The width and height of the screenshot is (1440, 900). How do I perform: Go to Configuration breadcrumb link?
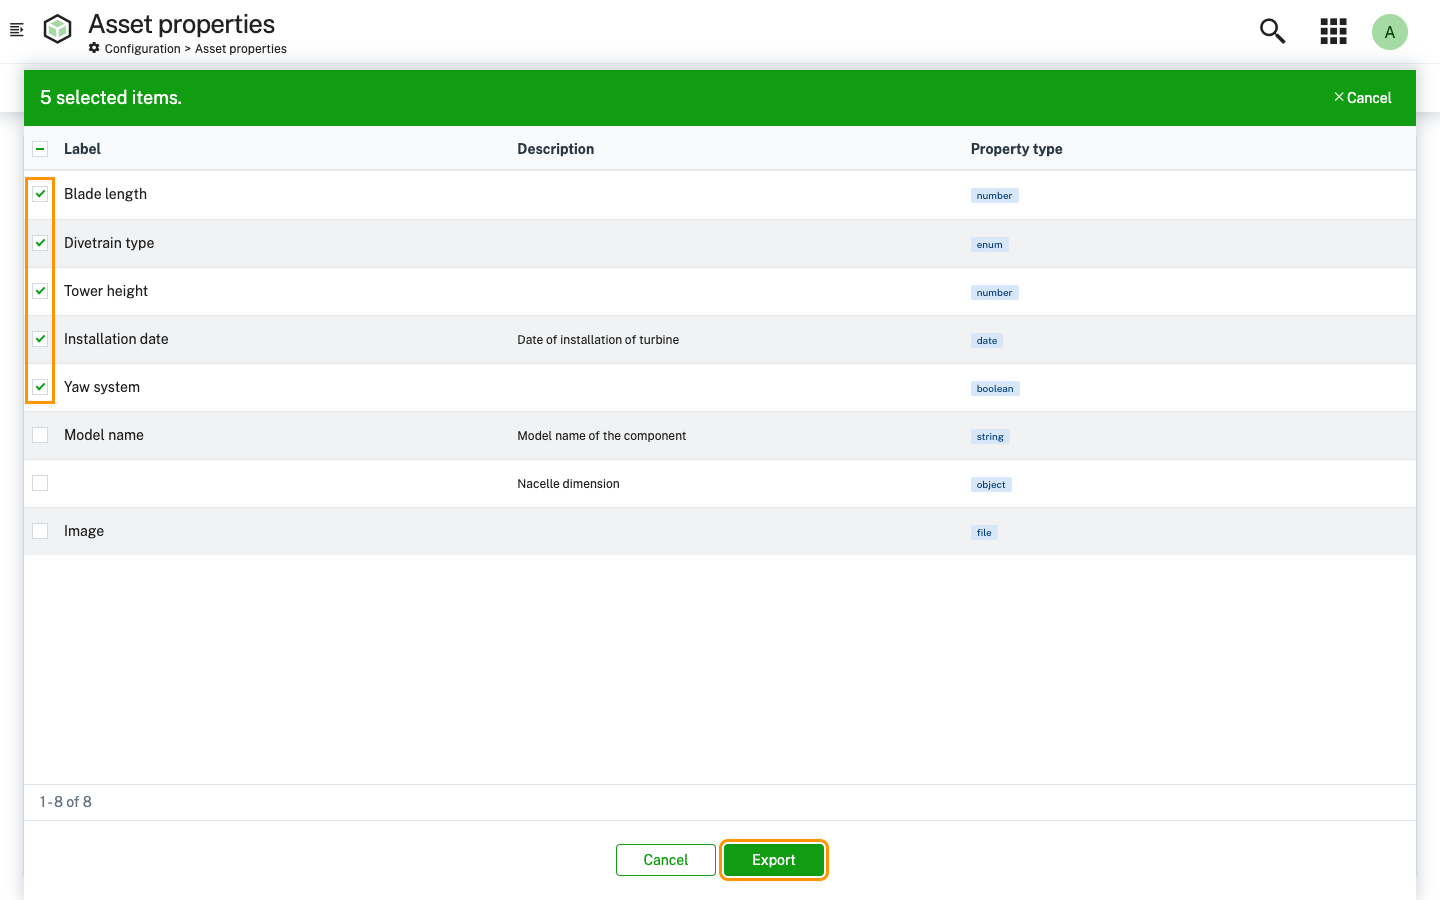pyautogui.click(x=142, y=49)
